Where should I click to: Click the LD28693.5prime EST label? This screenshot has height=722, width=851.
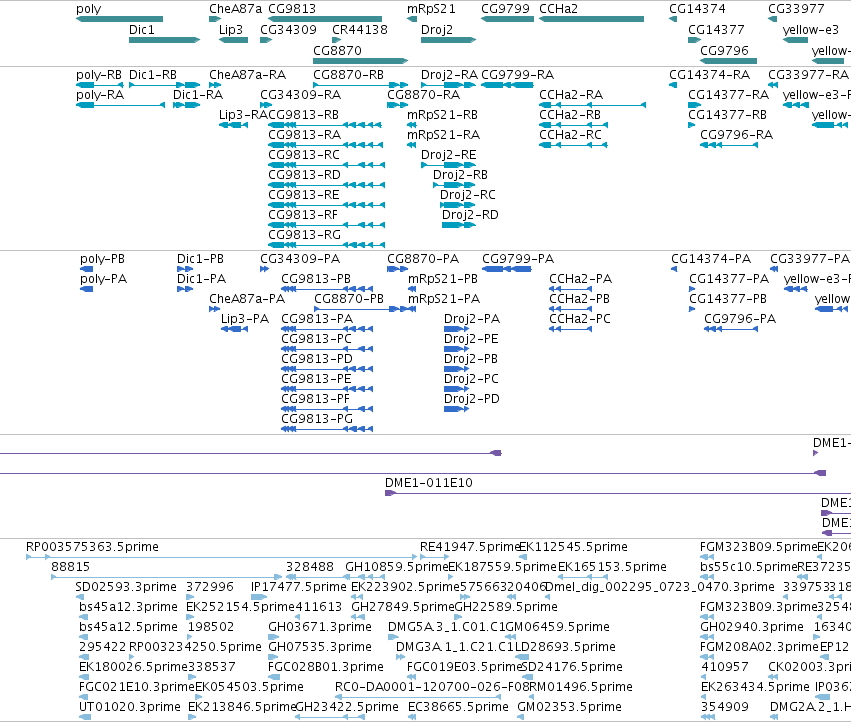[565, 647]
